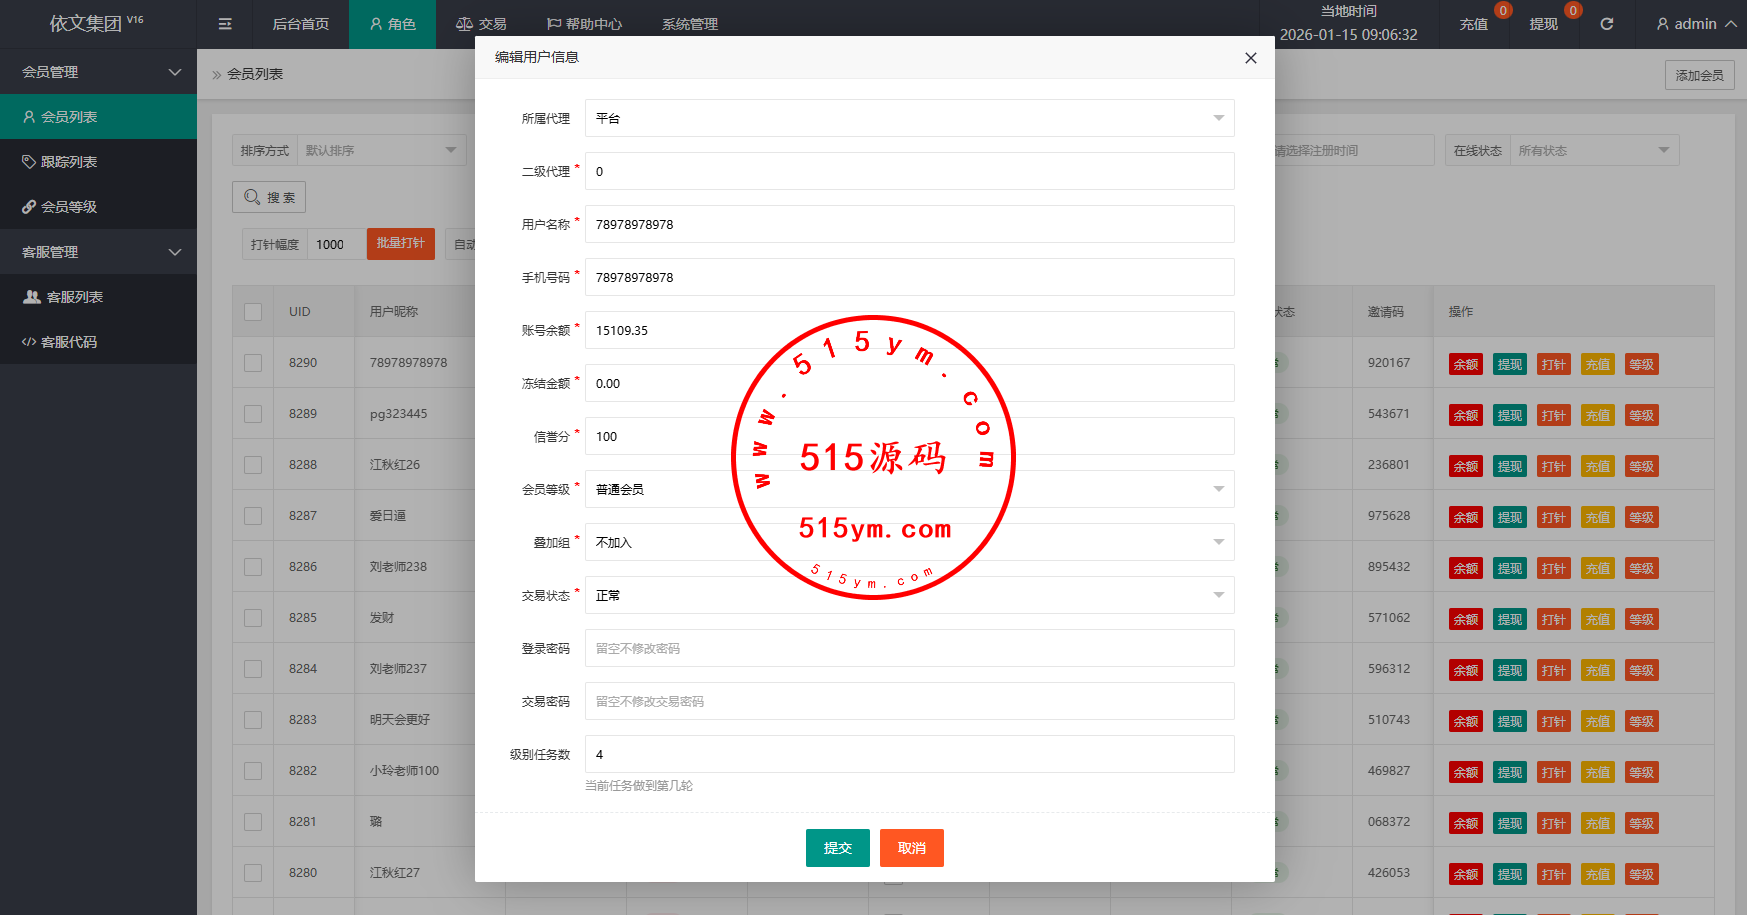Click the sidebar collapse menu icon
Image resolution: width=1747 pixels, height=915 pixels.
point(225,24)
